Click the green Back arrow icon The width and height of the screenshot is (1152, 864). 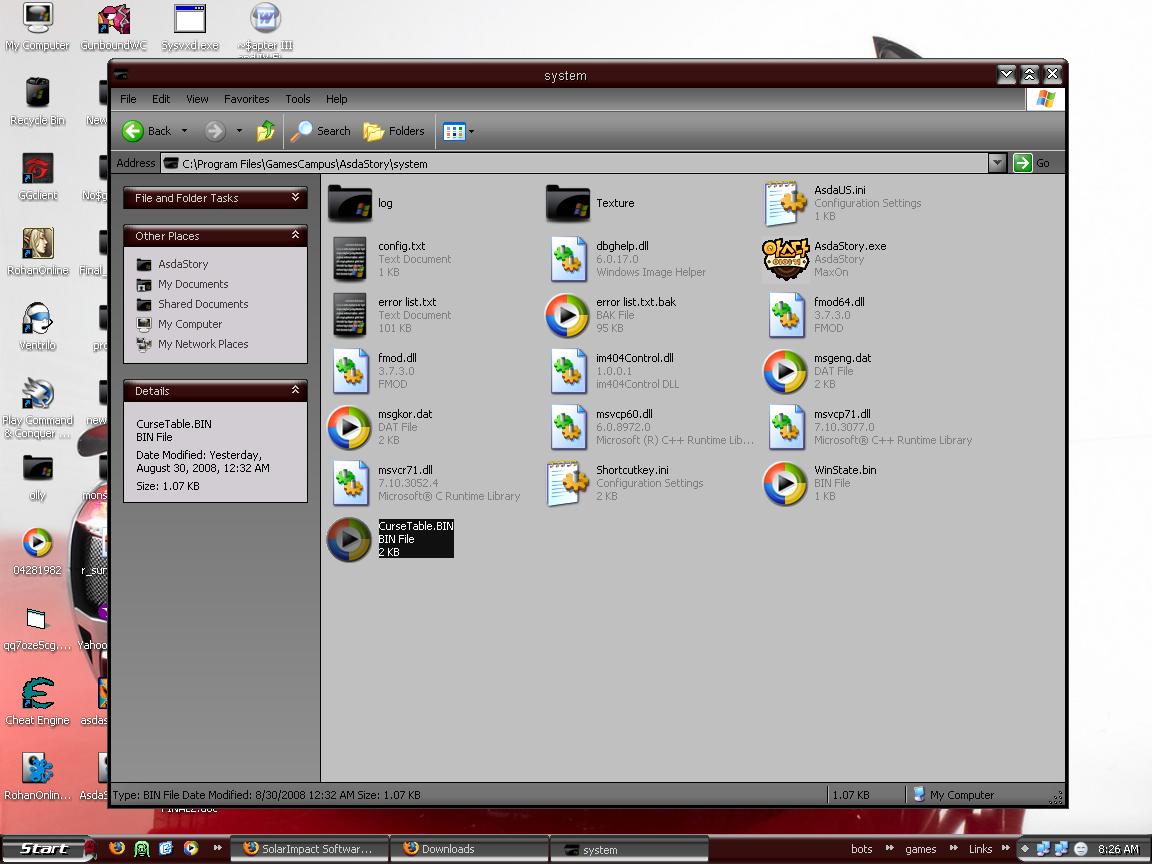133,131
